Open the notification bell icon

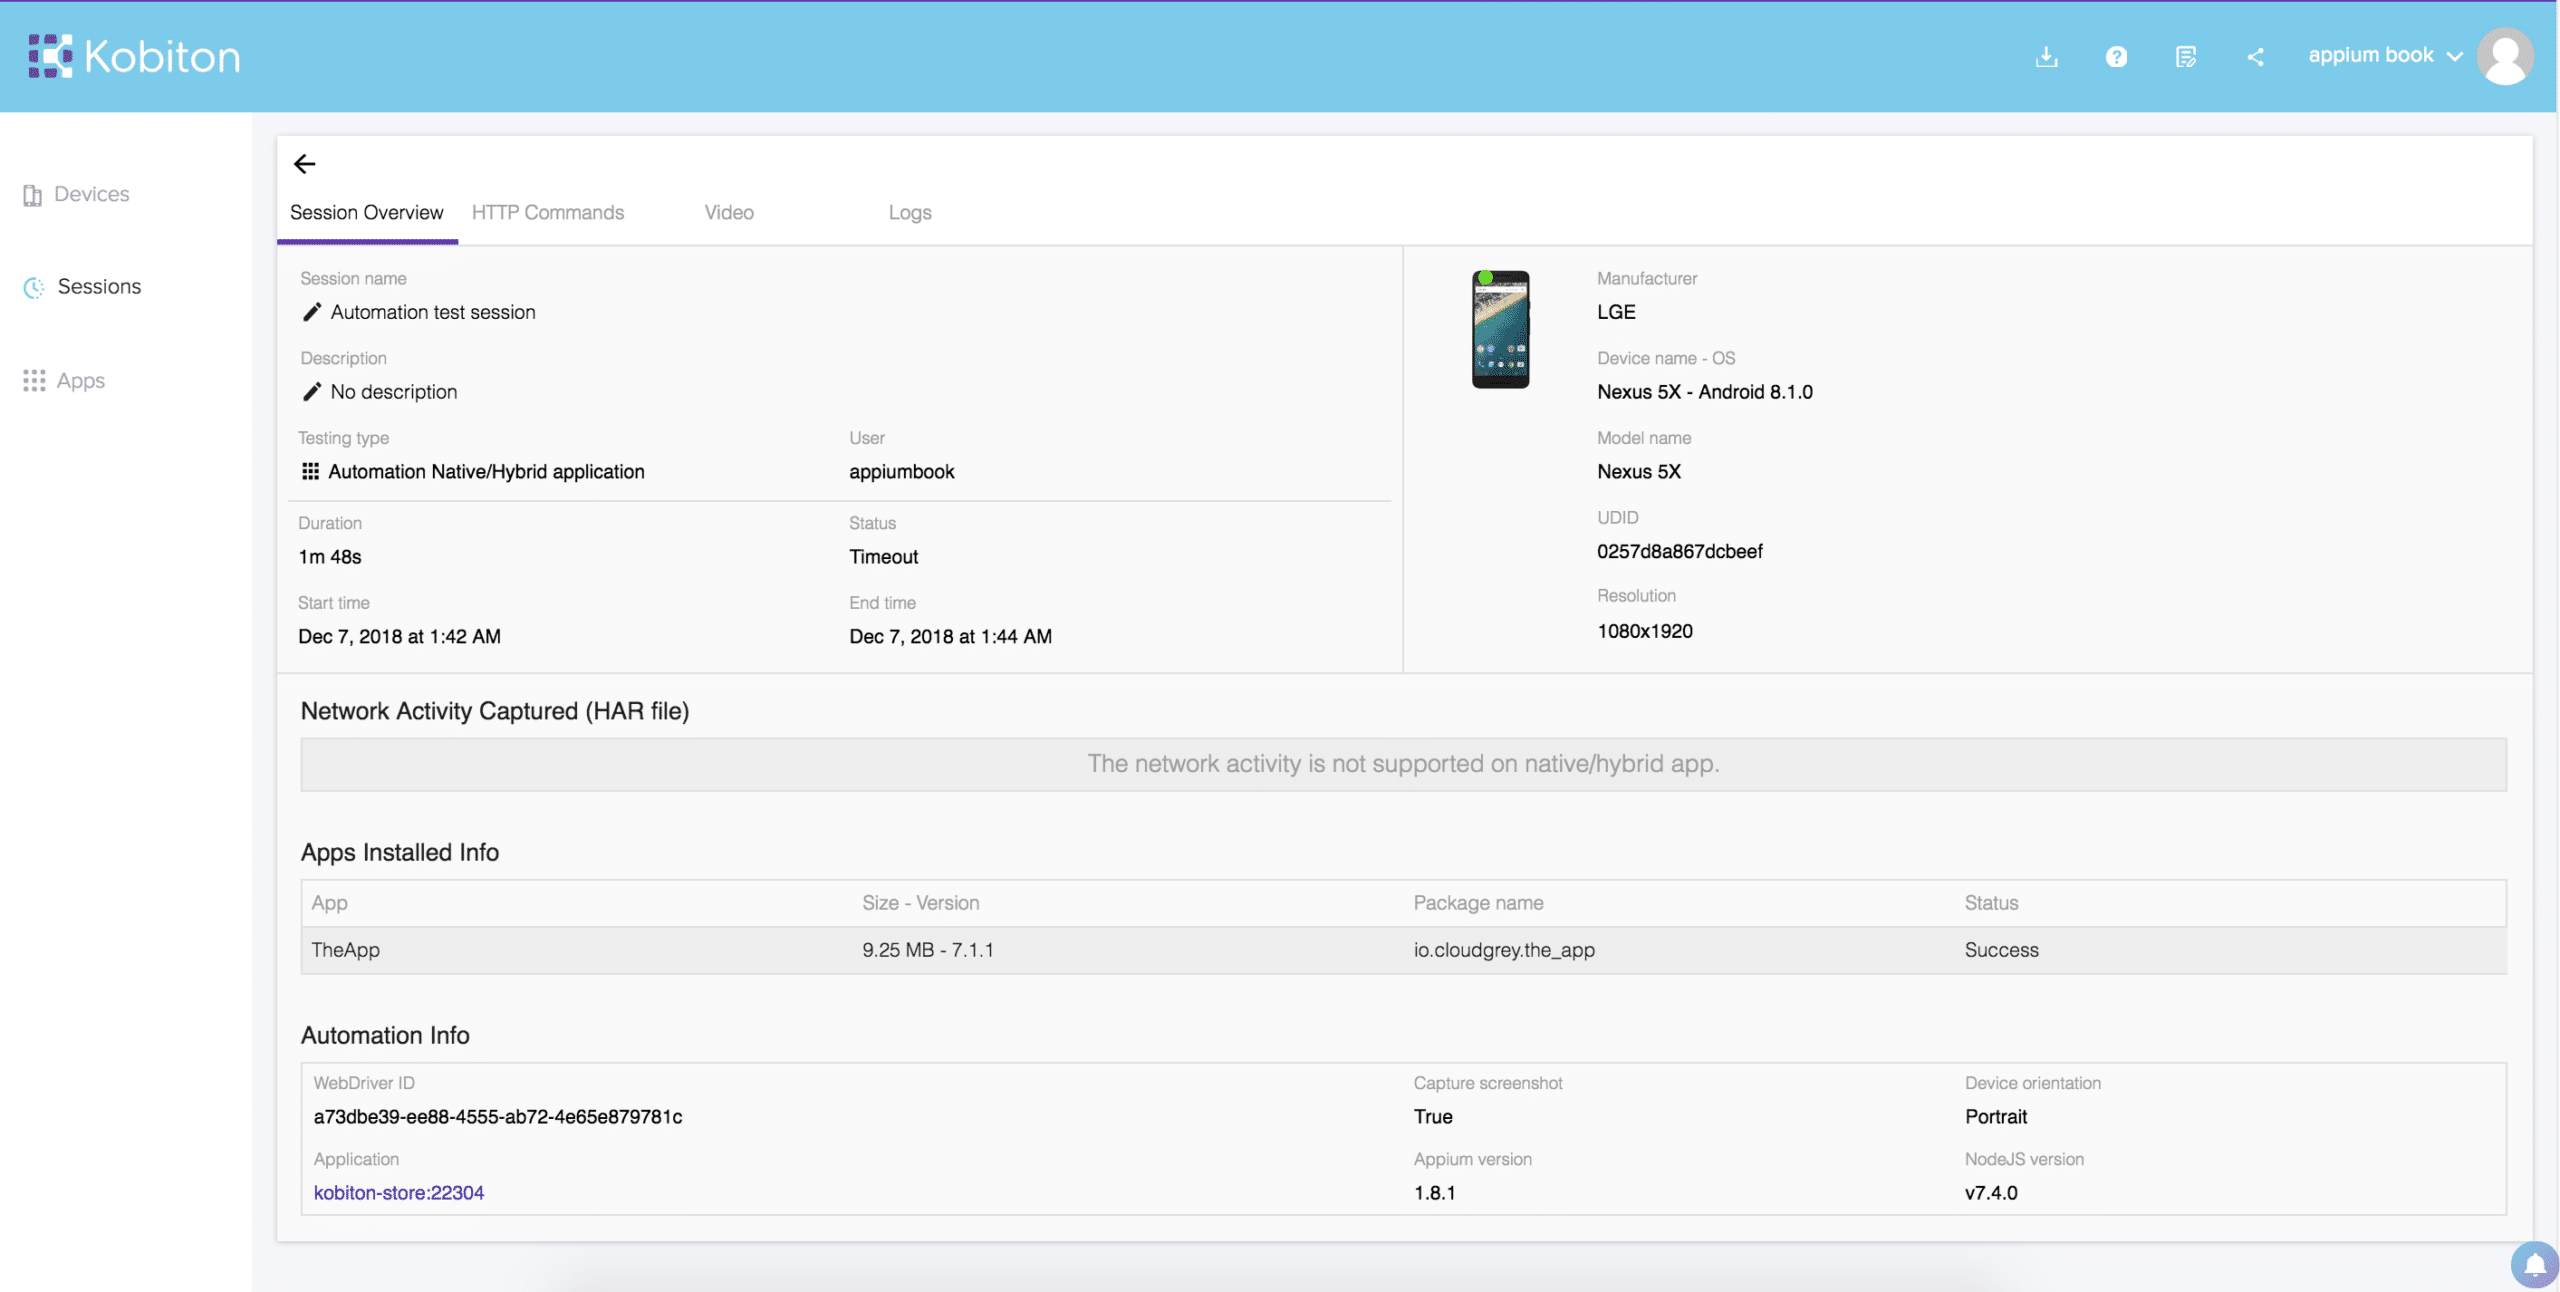[2534, 1265]
